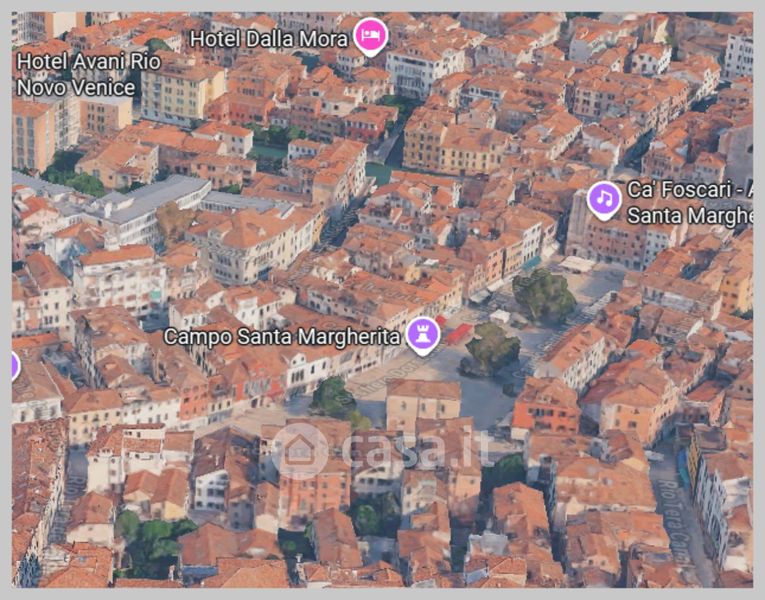Image resolution: width=765 pixels, height=600 pixels.
Task: Click the largest tree below Ca' Foscari pin
Action: tap(544, 295)
